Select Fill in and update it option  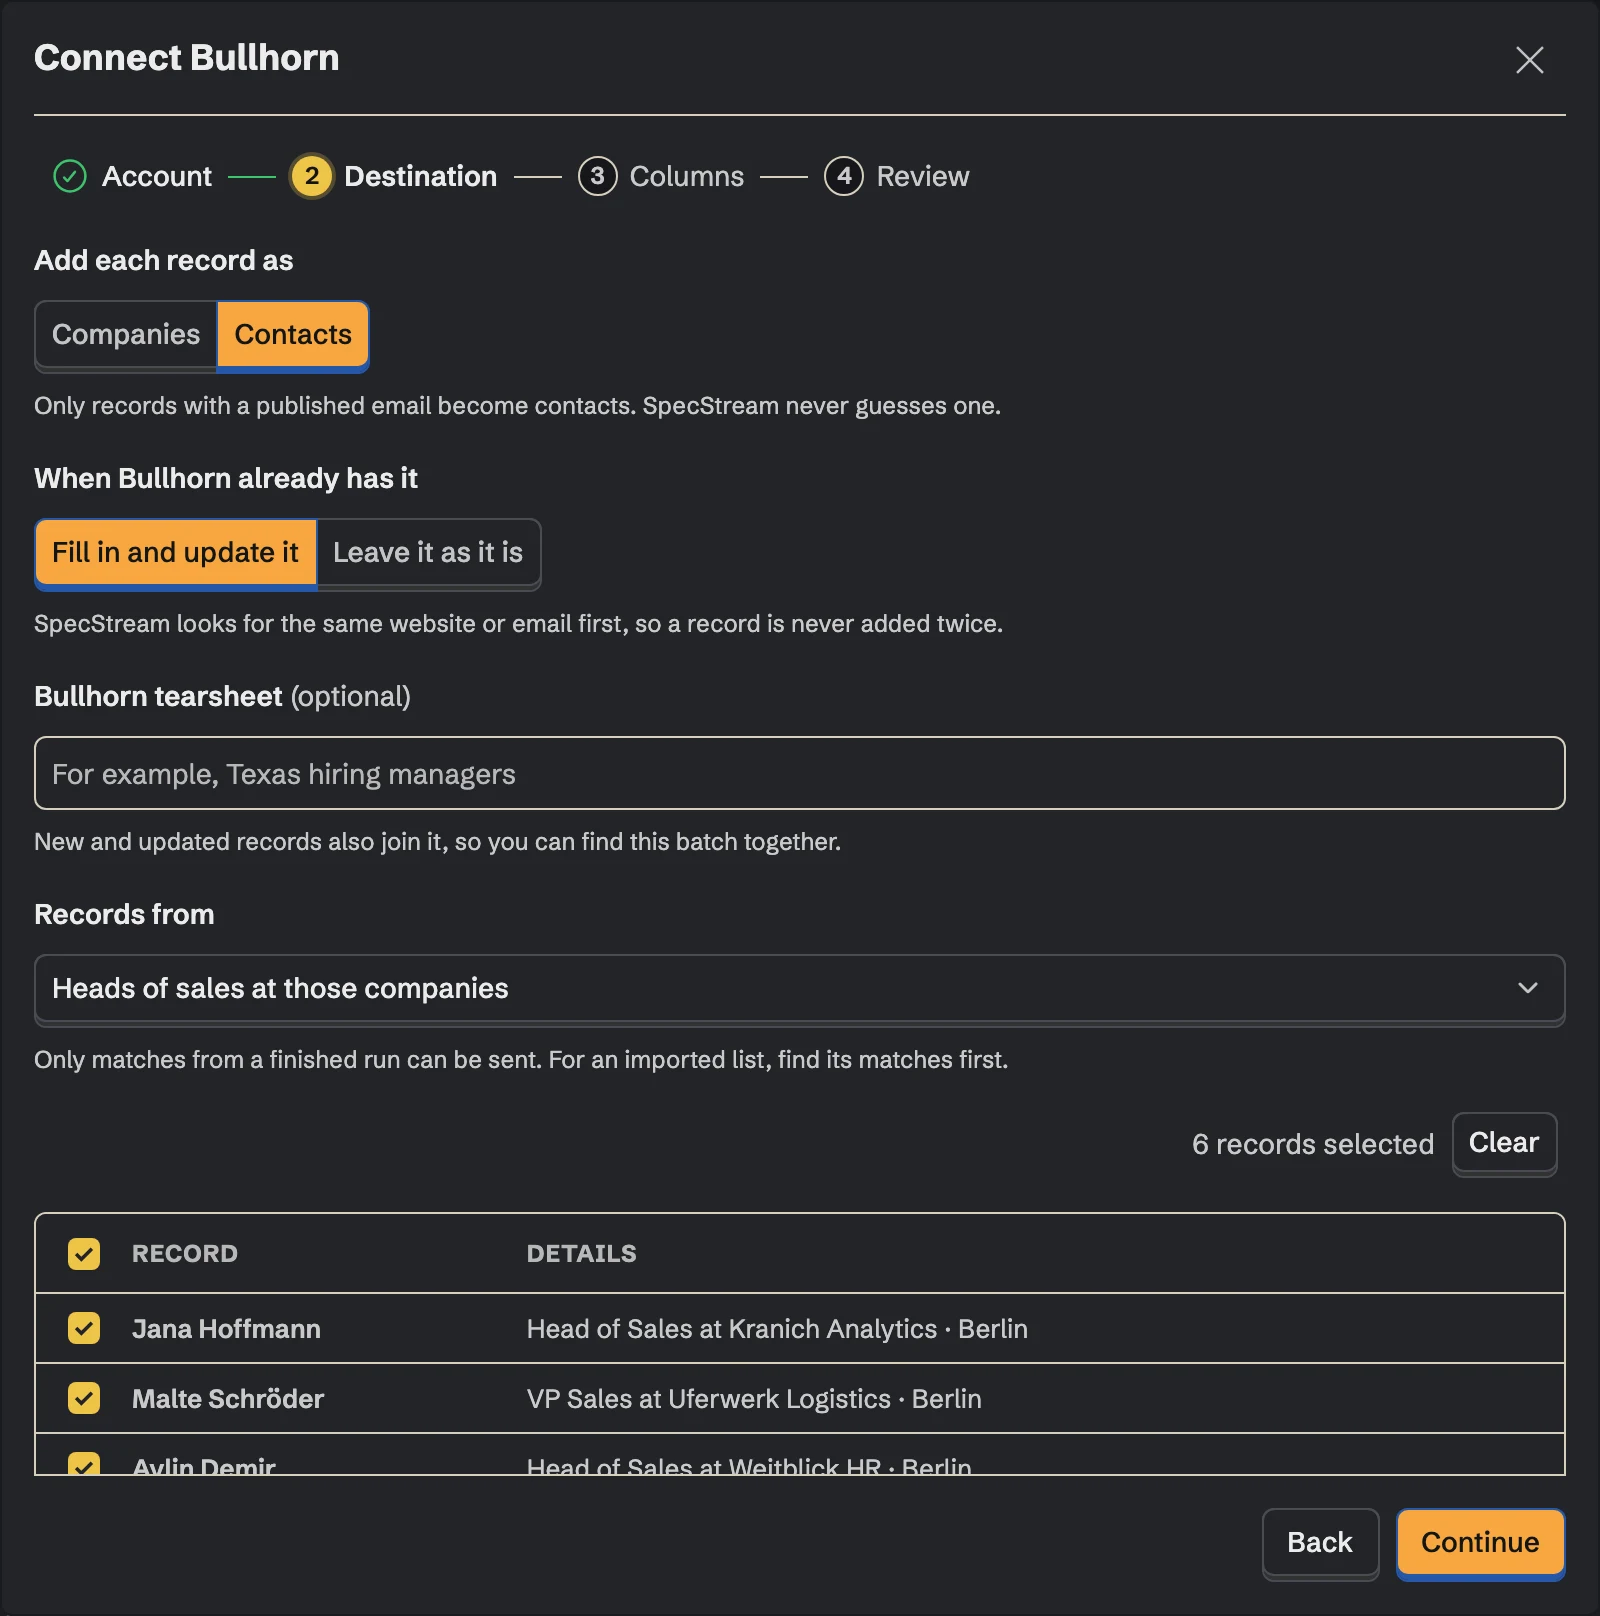pyautogui.click(x=176, y=553)
